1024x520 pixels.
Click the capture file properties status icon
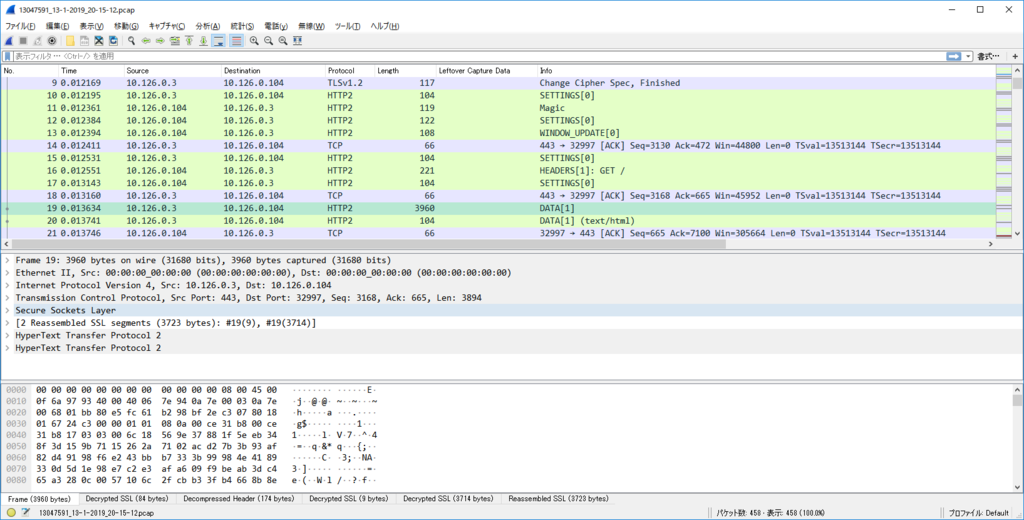(25, 513)
